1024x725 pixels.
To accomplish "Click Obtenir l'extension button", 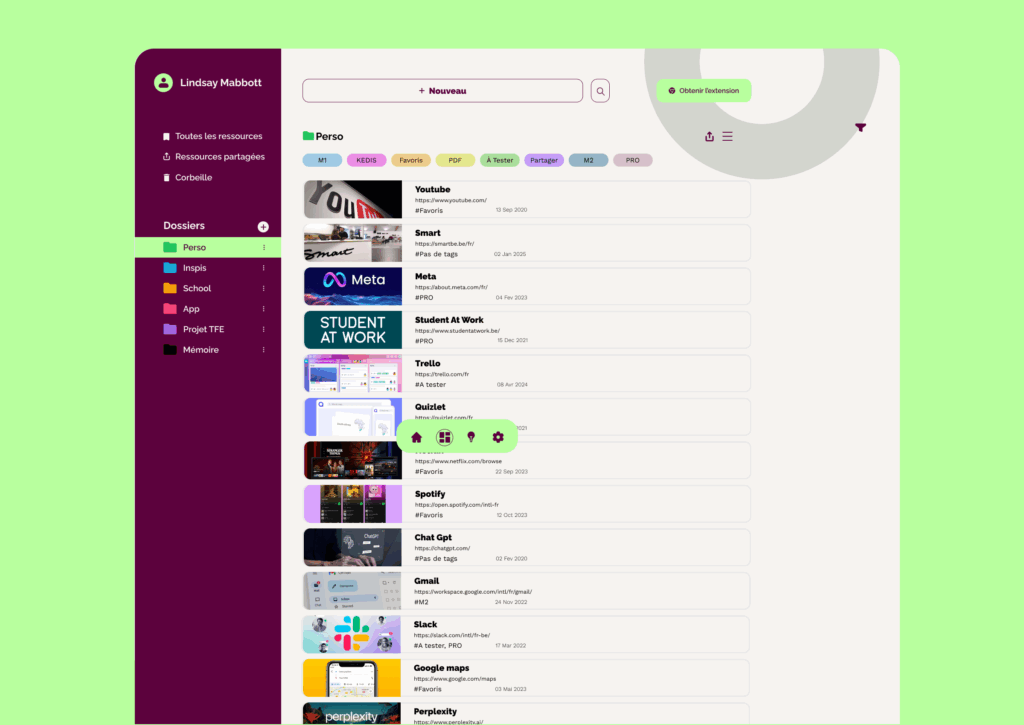I will [x=704, y=91].
